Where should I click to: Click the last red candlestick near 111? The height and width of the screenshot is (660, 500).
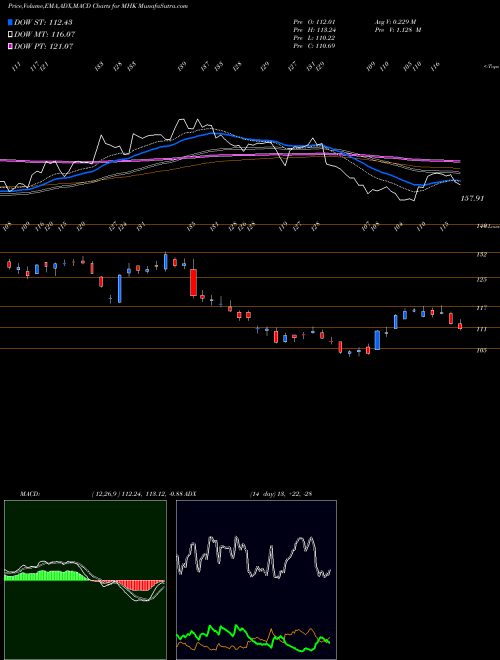(460, 326)
